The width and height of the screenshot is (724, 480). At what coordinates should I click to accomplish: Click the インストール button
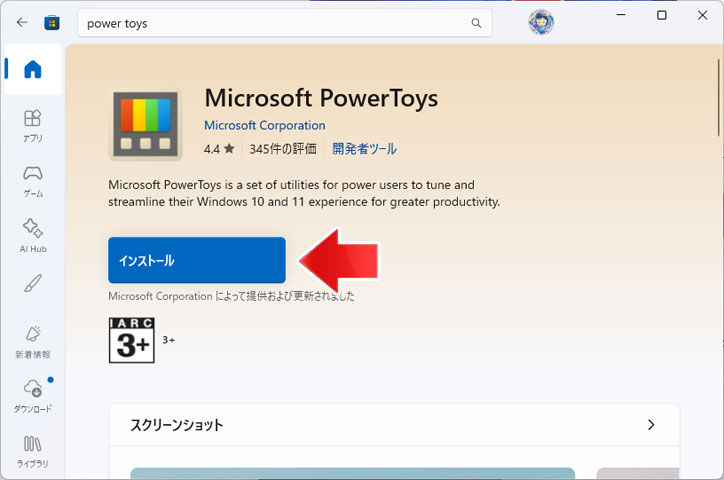click(197, 260)
